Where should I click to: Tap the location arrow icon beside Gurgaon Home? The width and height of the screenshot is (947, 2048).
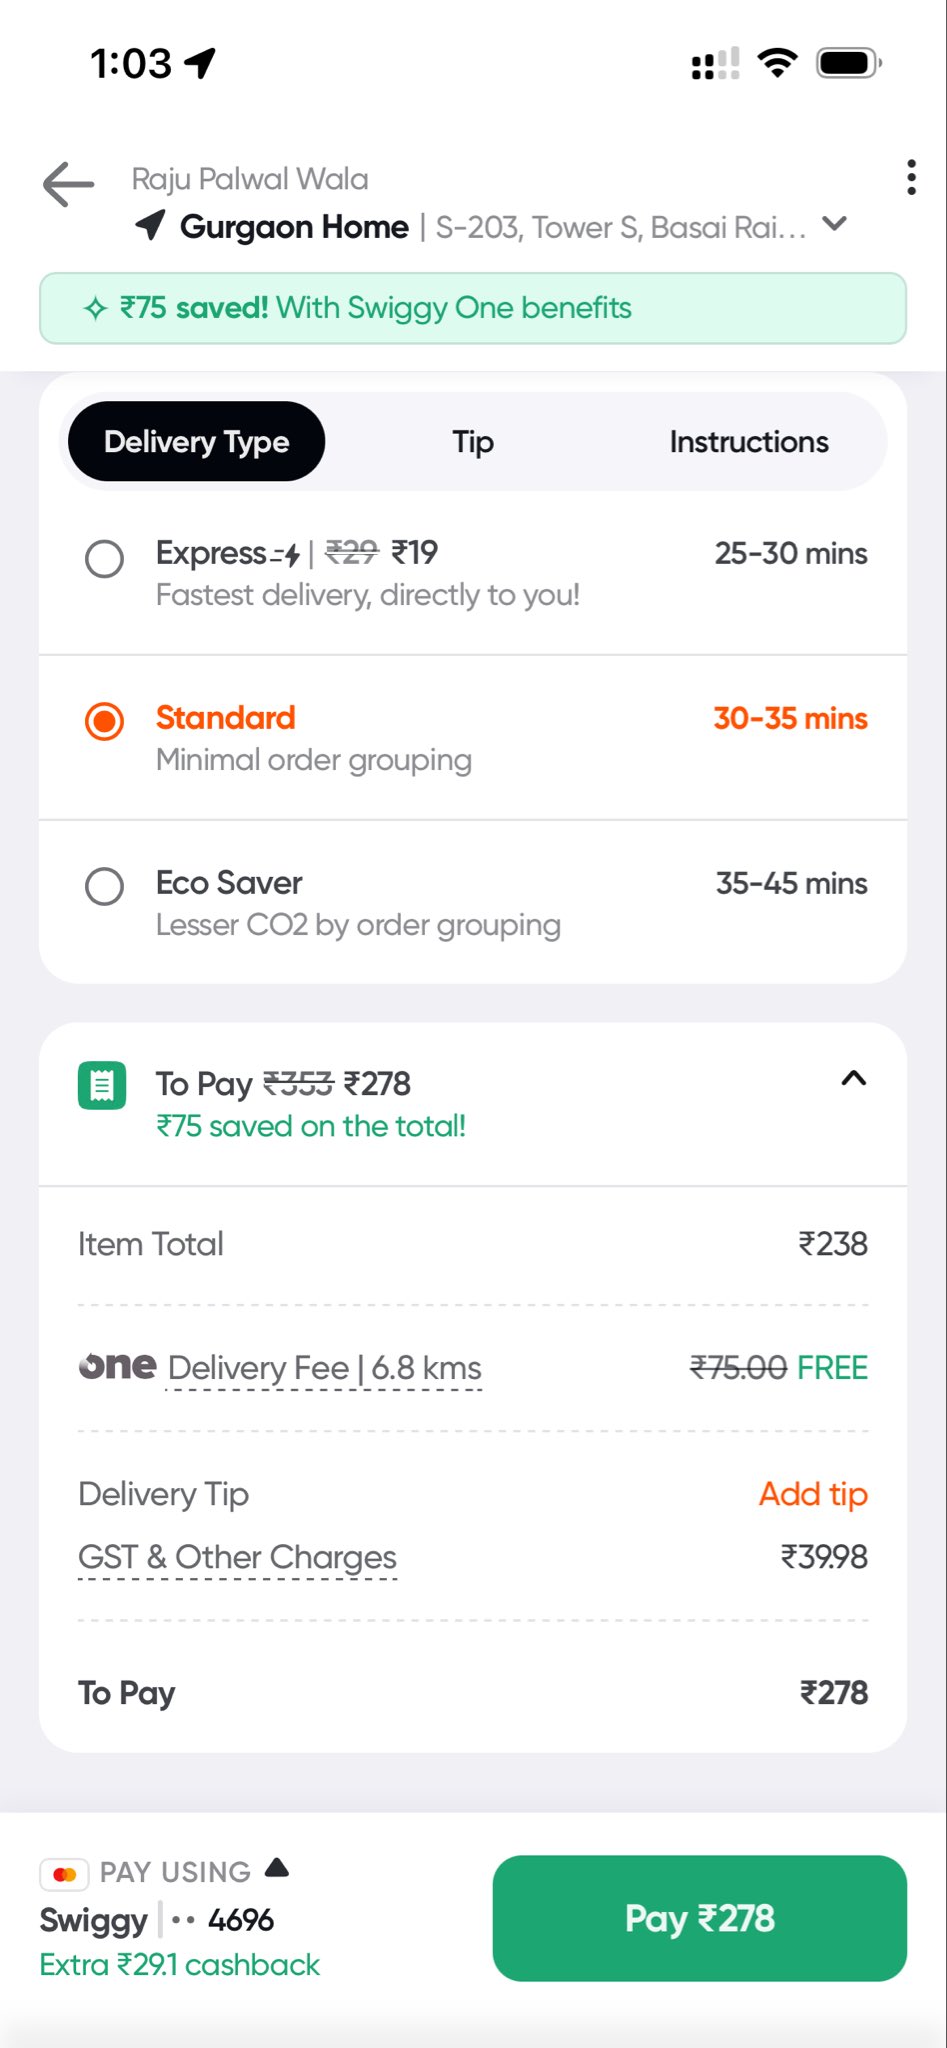tap(150, 226)
